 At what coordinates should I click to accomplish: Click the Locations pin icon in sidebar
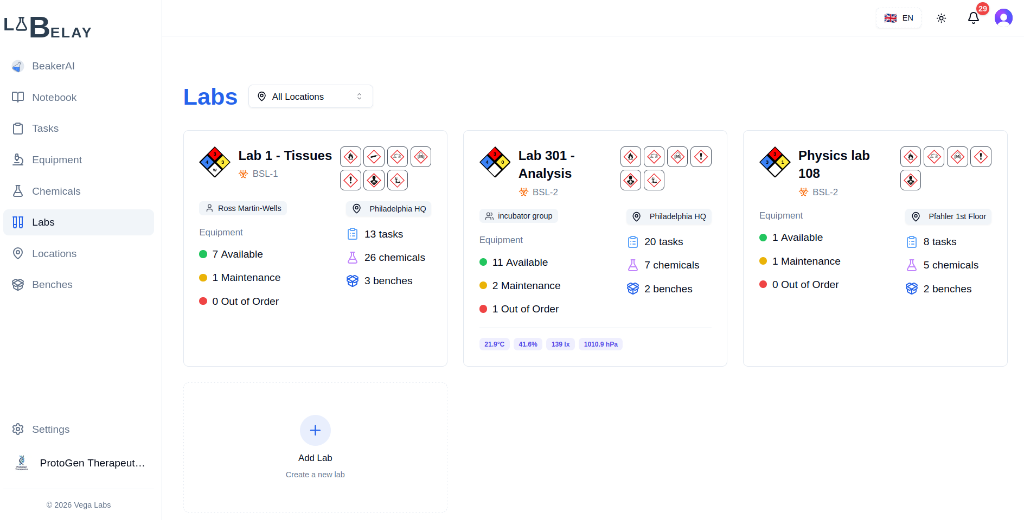click(18, 253)
